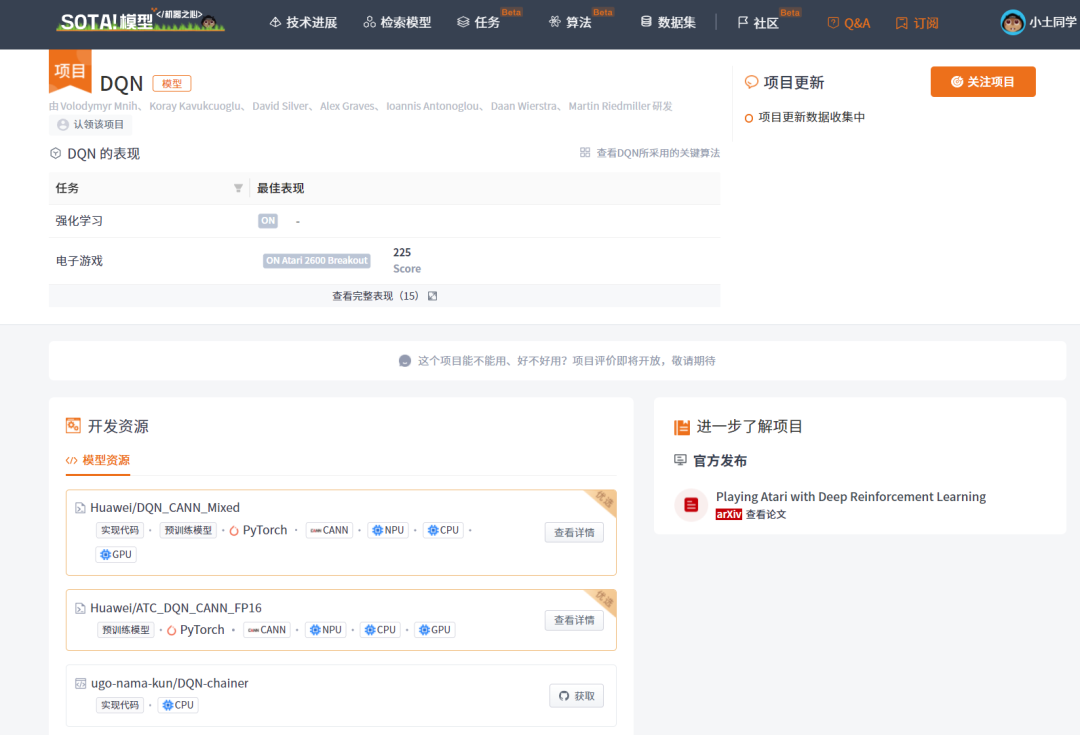
Task: Click the 项目更新 speech bubble icon
Action: pos(751,83)
